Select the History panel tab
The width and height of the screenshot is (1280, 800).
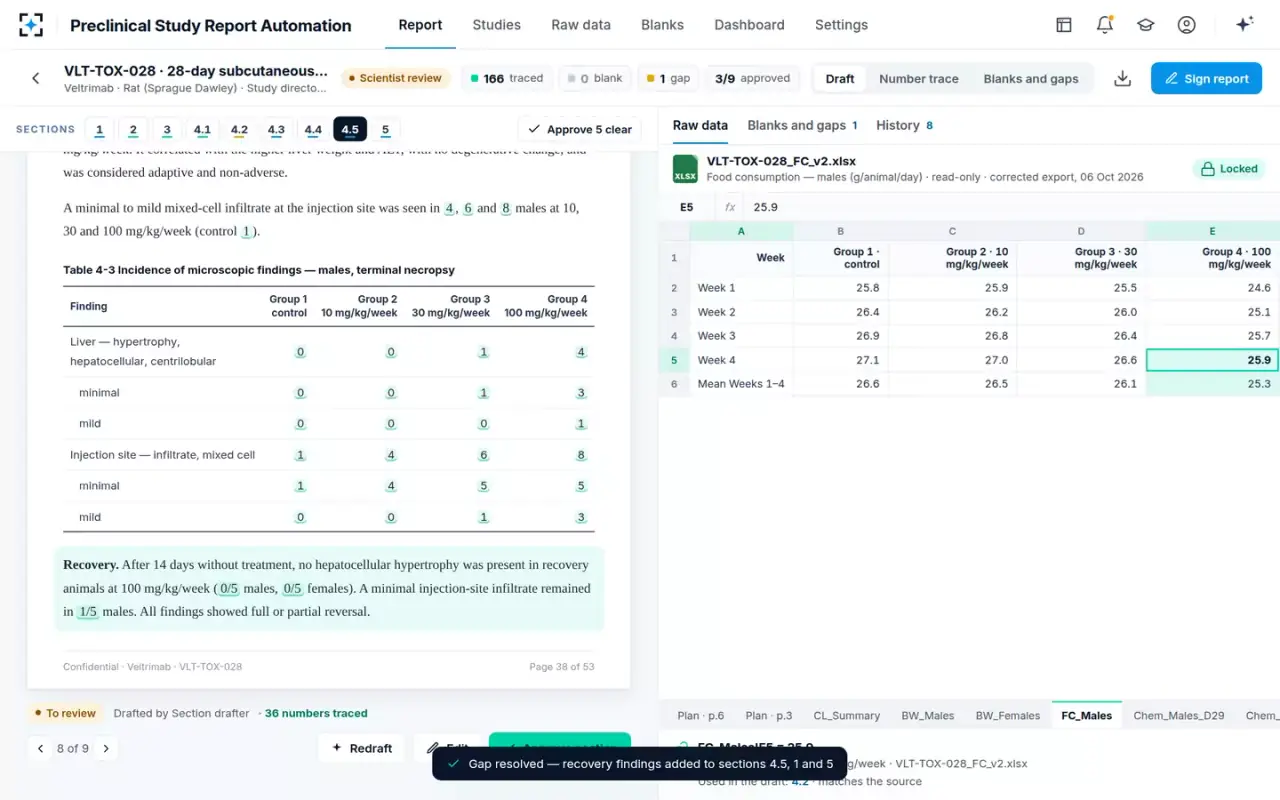tap(904, 125)
